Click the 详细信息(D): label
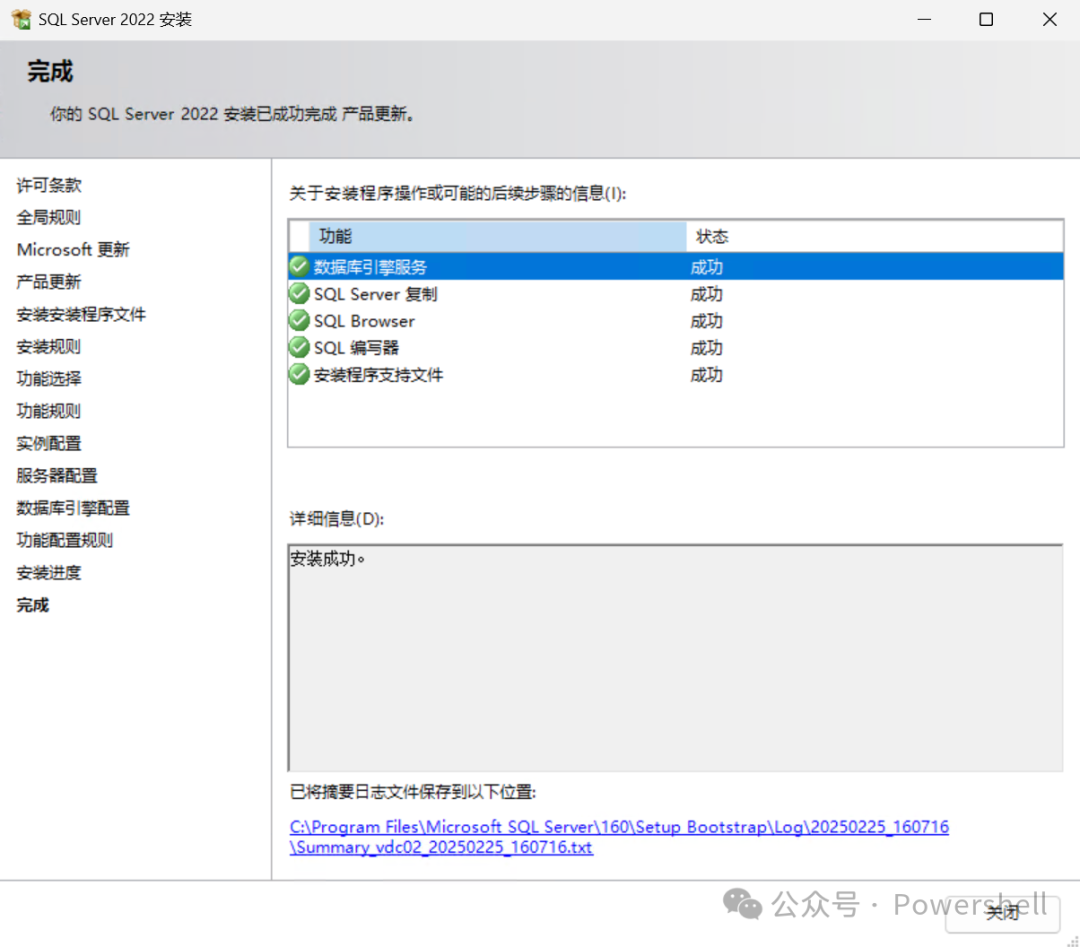Image resolution: width=1080 pixels, height=947 pixels. pos(337,519)
